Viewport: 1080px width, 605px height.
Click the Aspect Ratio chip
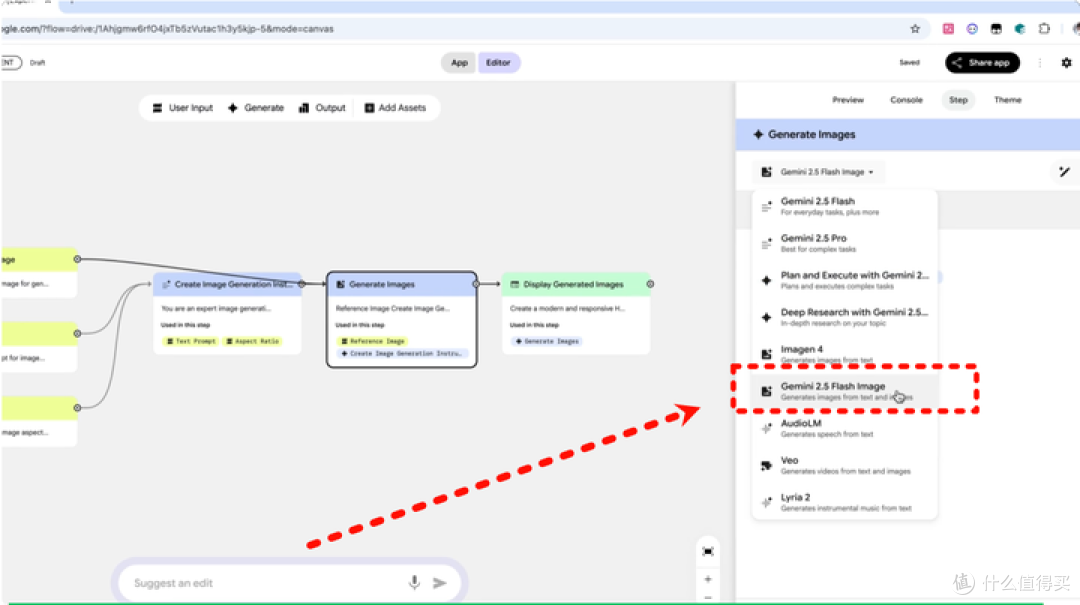pyautogui.click(x=252, y=341)
